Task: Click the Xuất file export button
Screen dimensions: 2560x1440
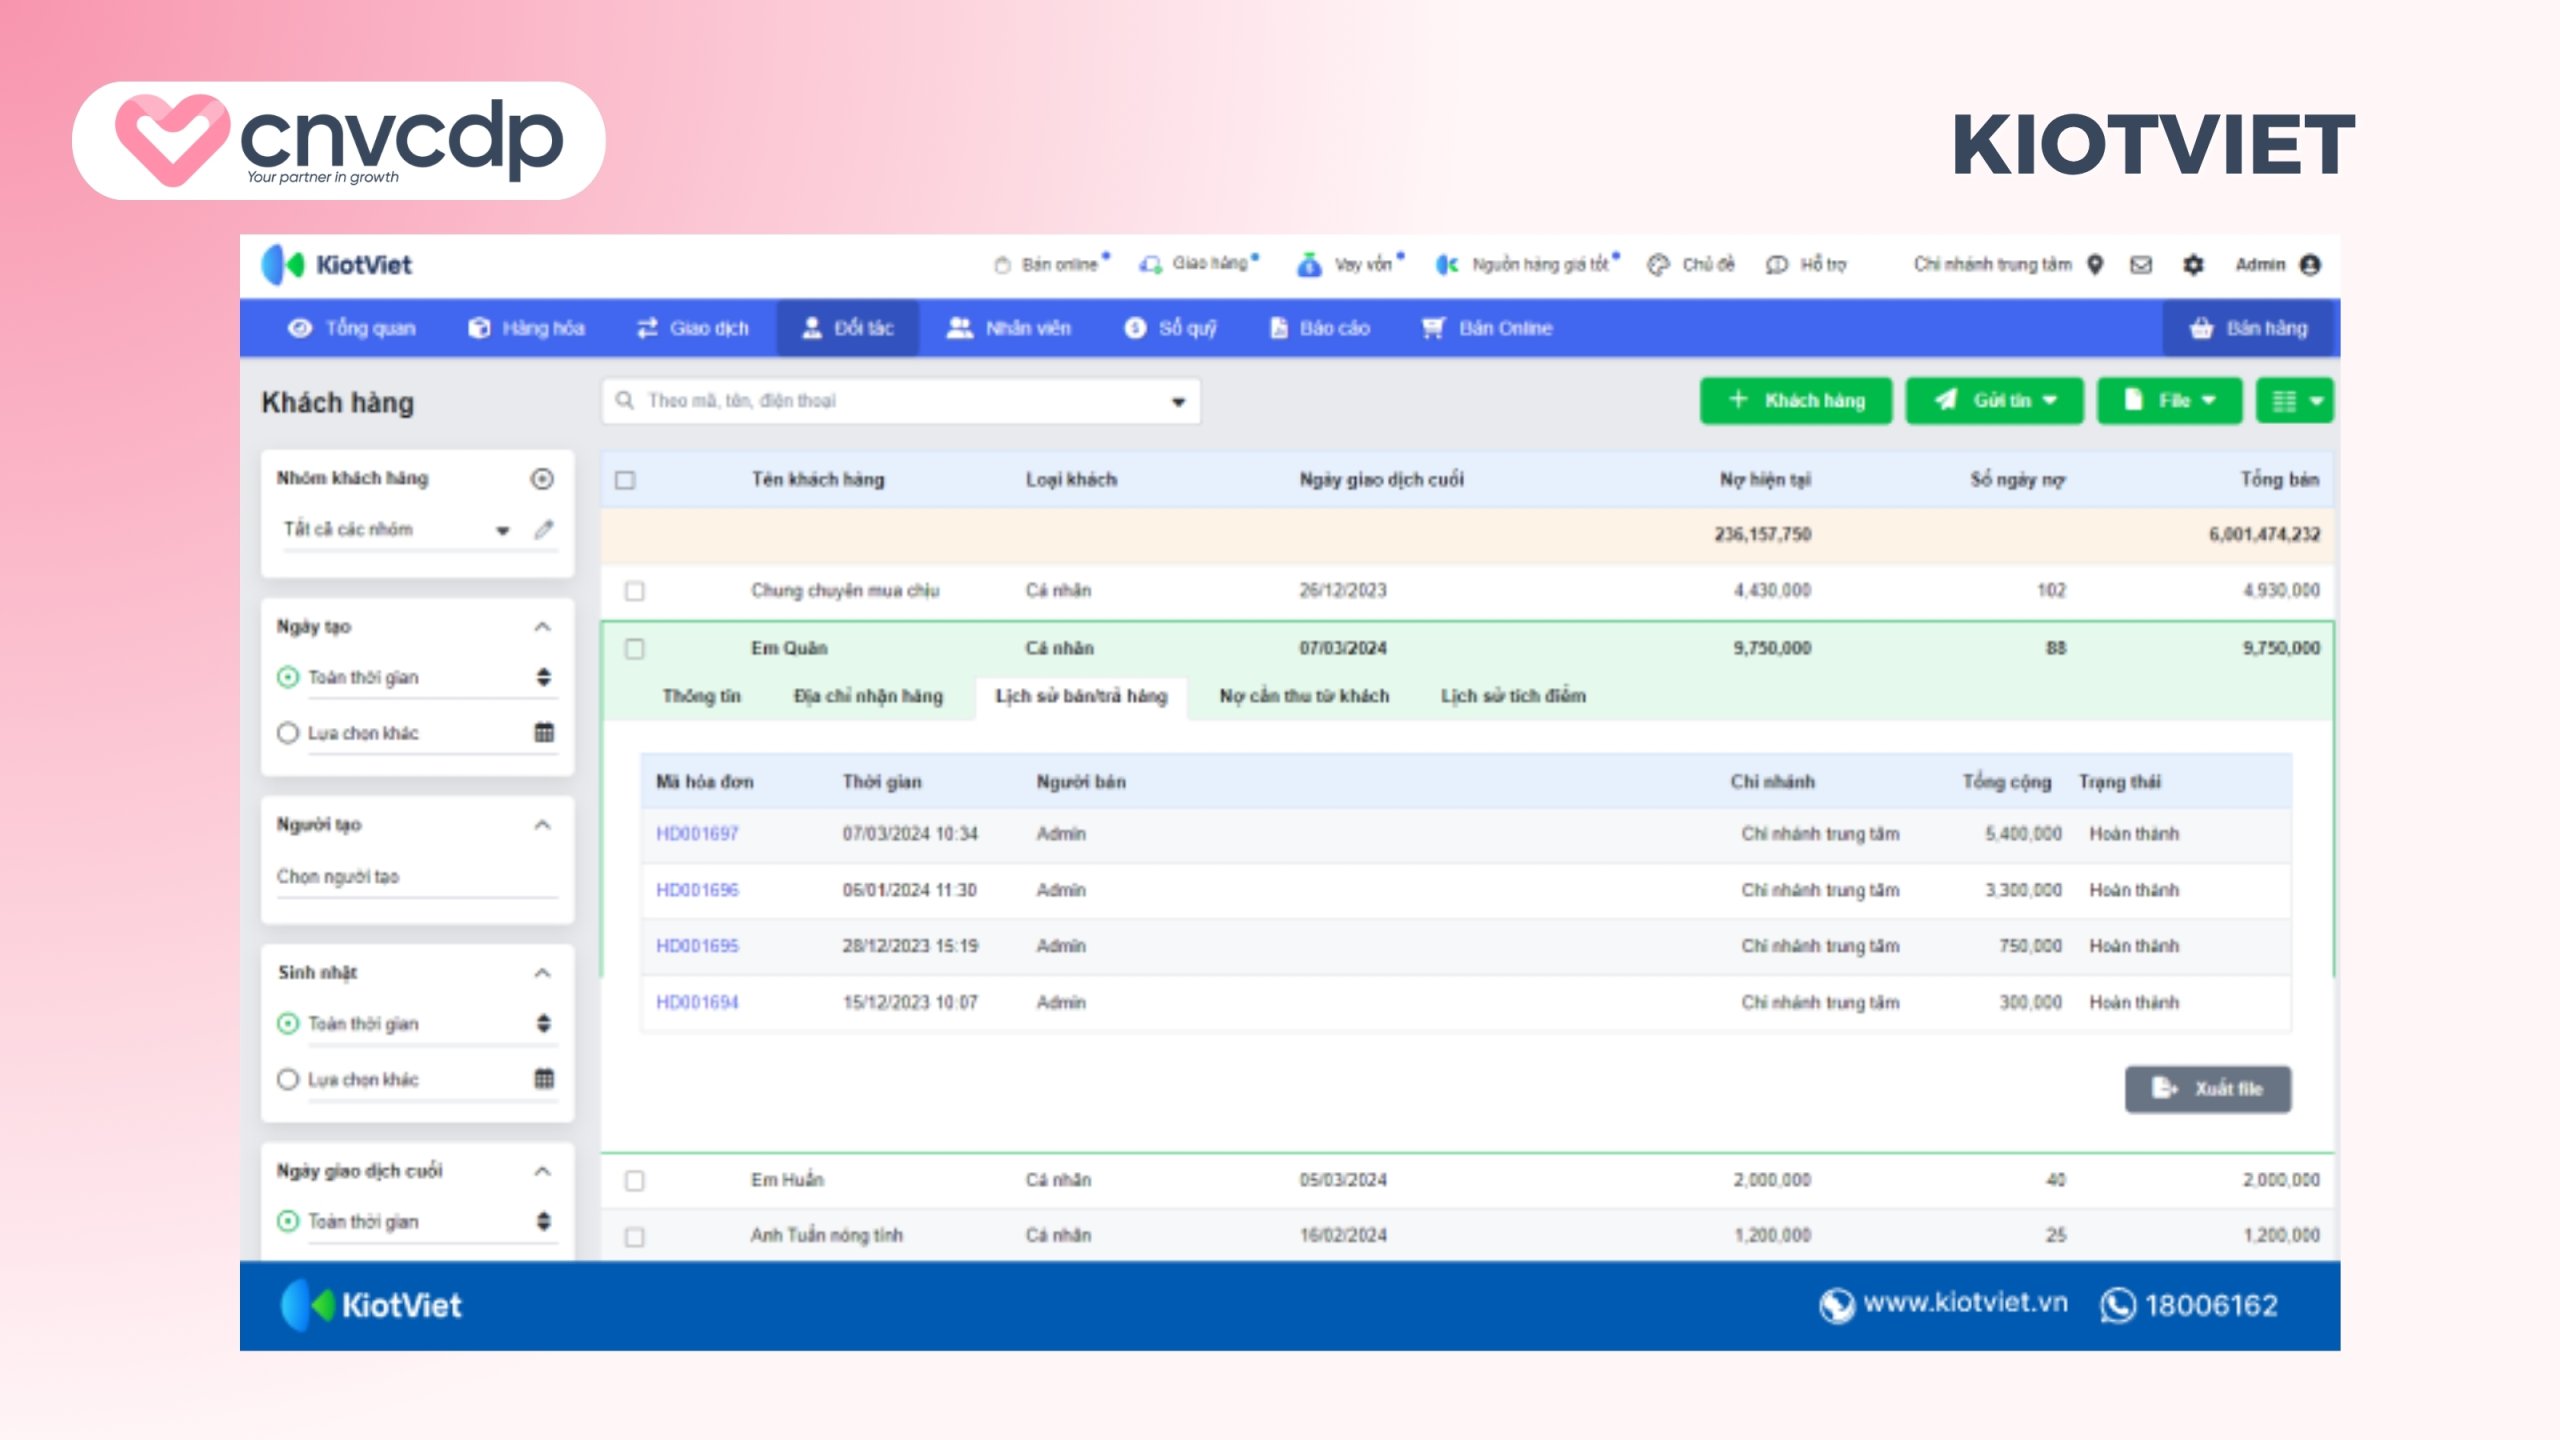Action: [2207, 1089]
